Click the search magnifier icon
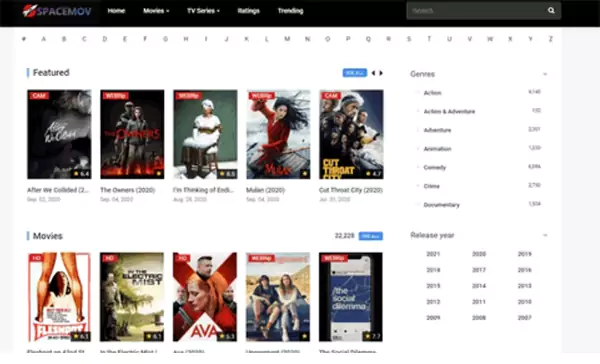Image resolution: width=600 pixels, height=364 pixels. click(551, 10)
